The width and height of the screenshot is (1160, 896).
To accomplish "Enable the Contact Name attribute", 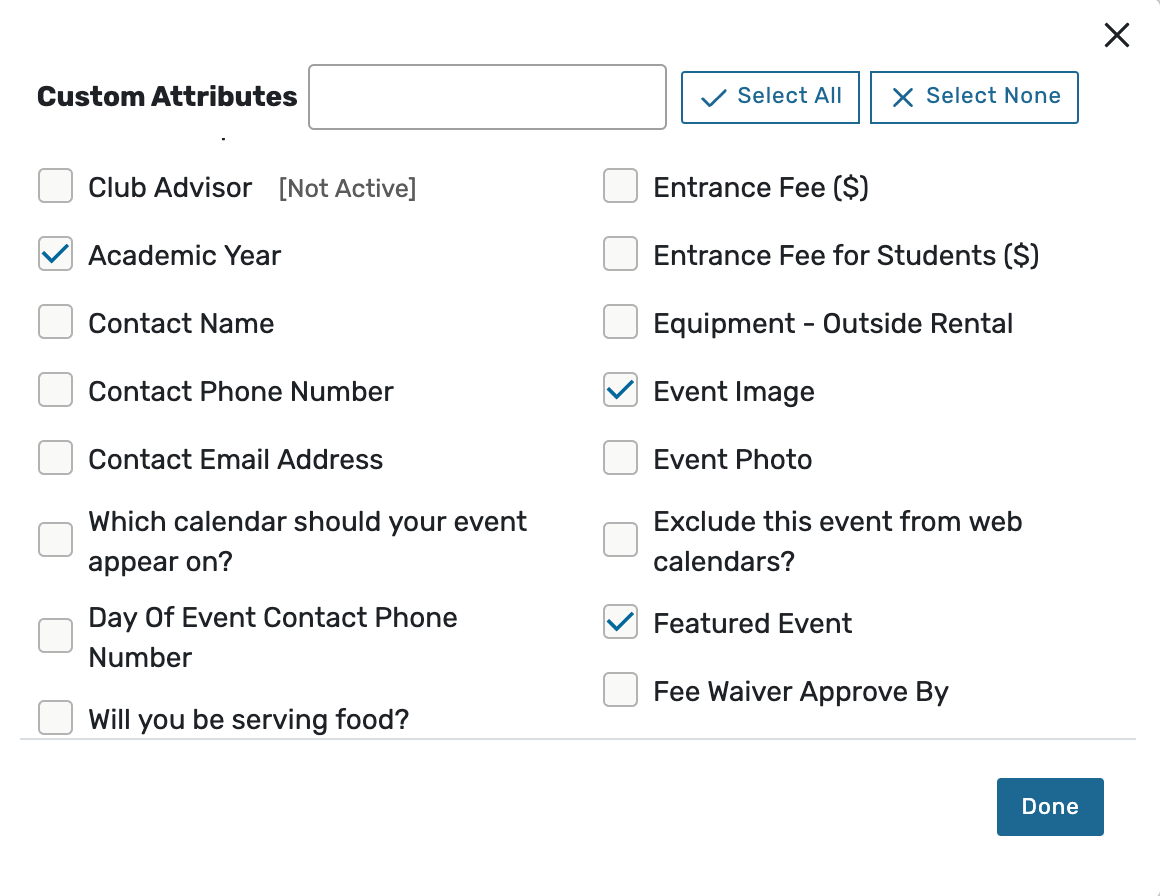I will point(56,322).
